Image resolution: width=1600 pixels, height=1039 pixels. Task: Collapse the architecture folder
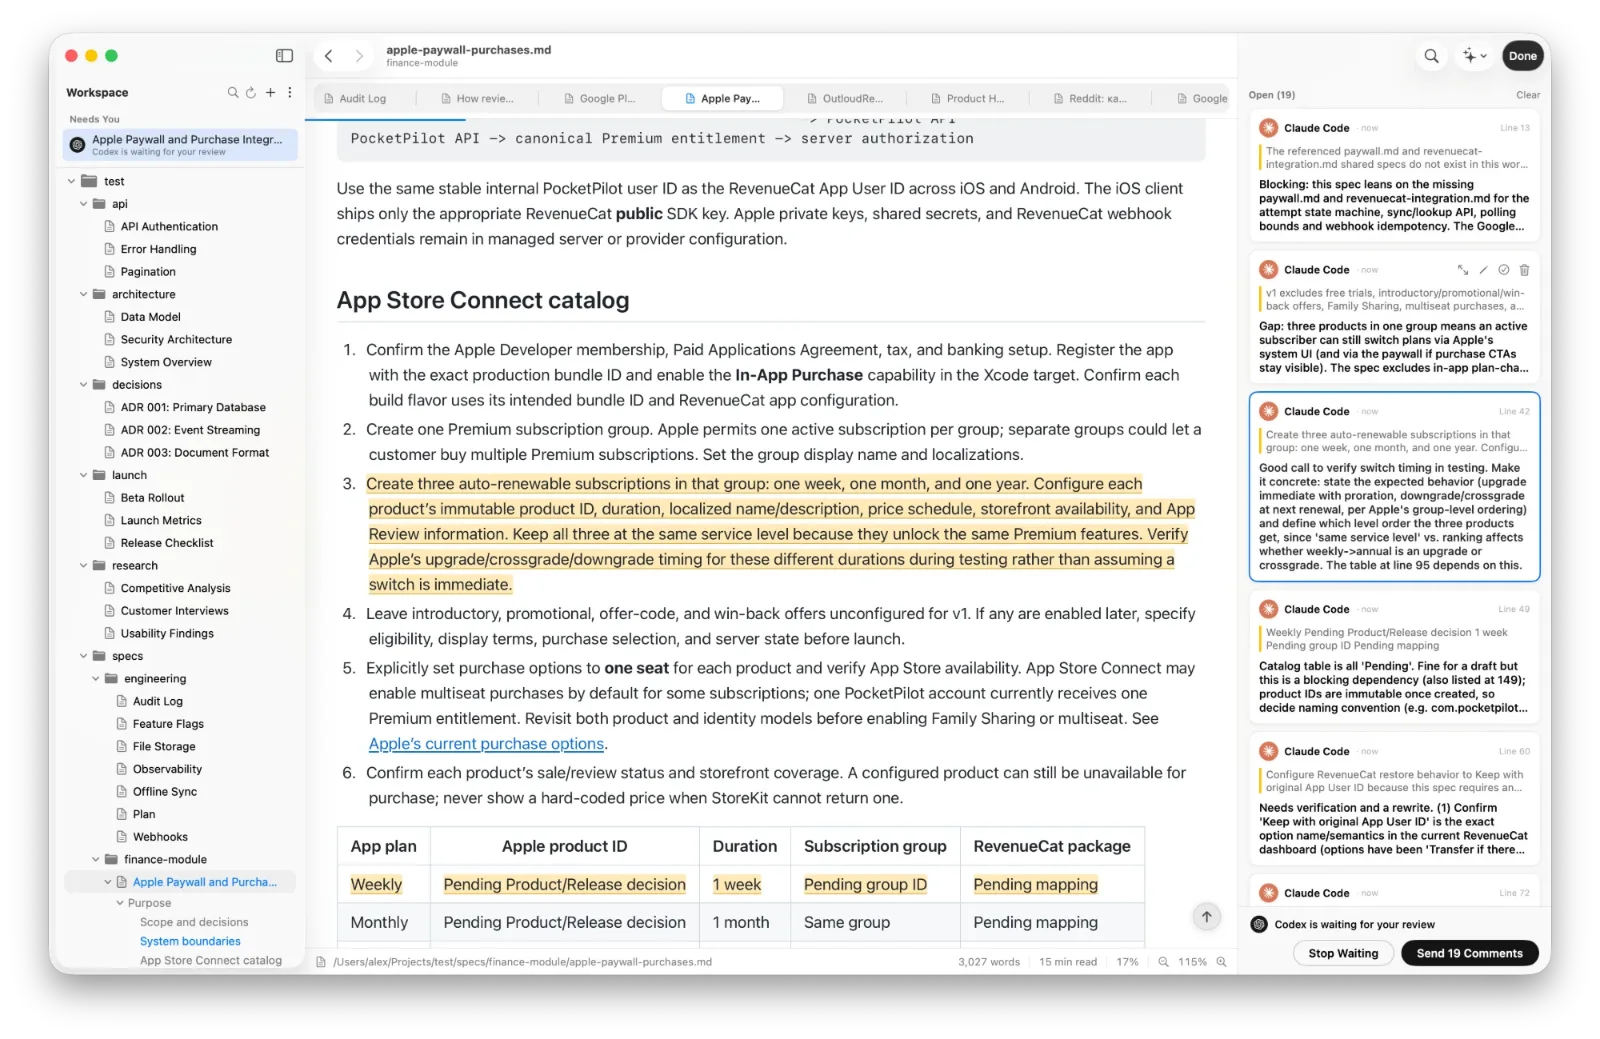tap(84, 295)
